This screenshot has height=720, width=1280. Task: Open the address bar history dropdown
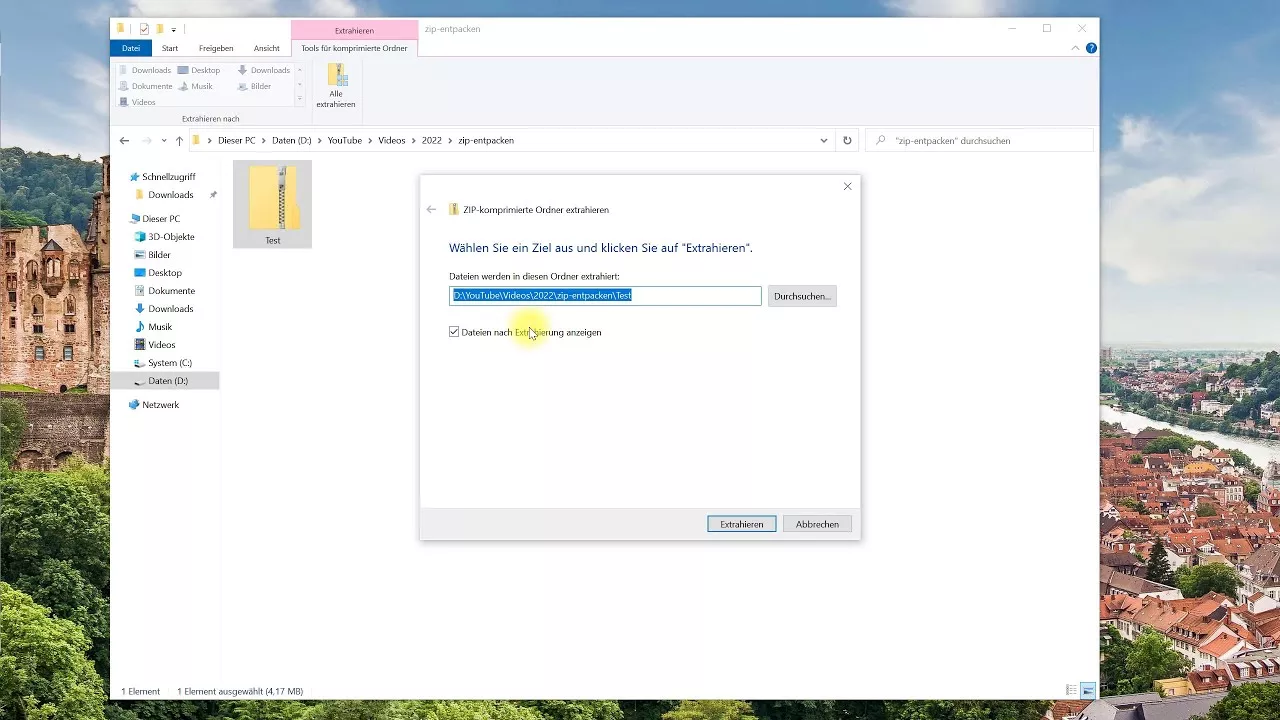click(x=823, y=140)
